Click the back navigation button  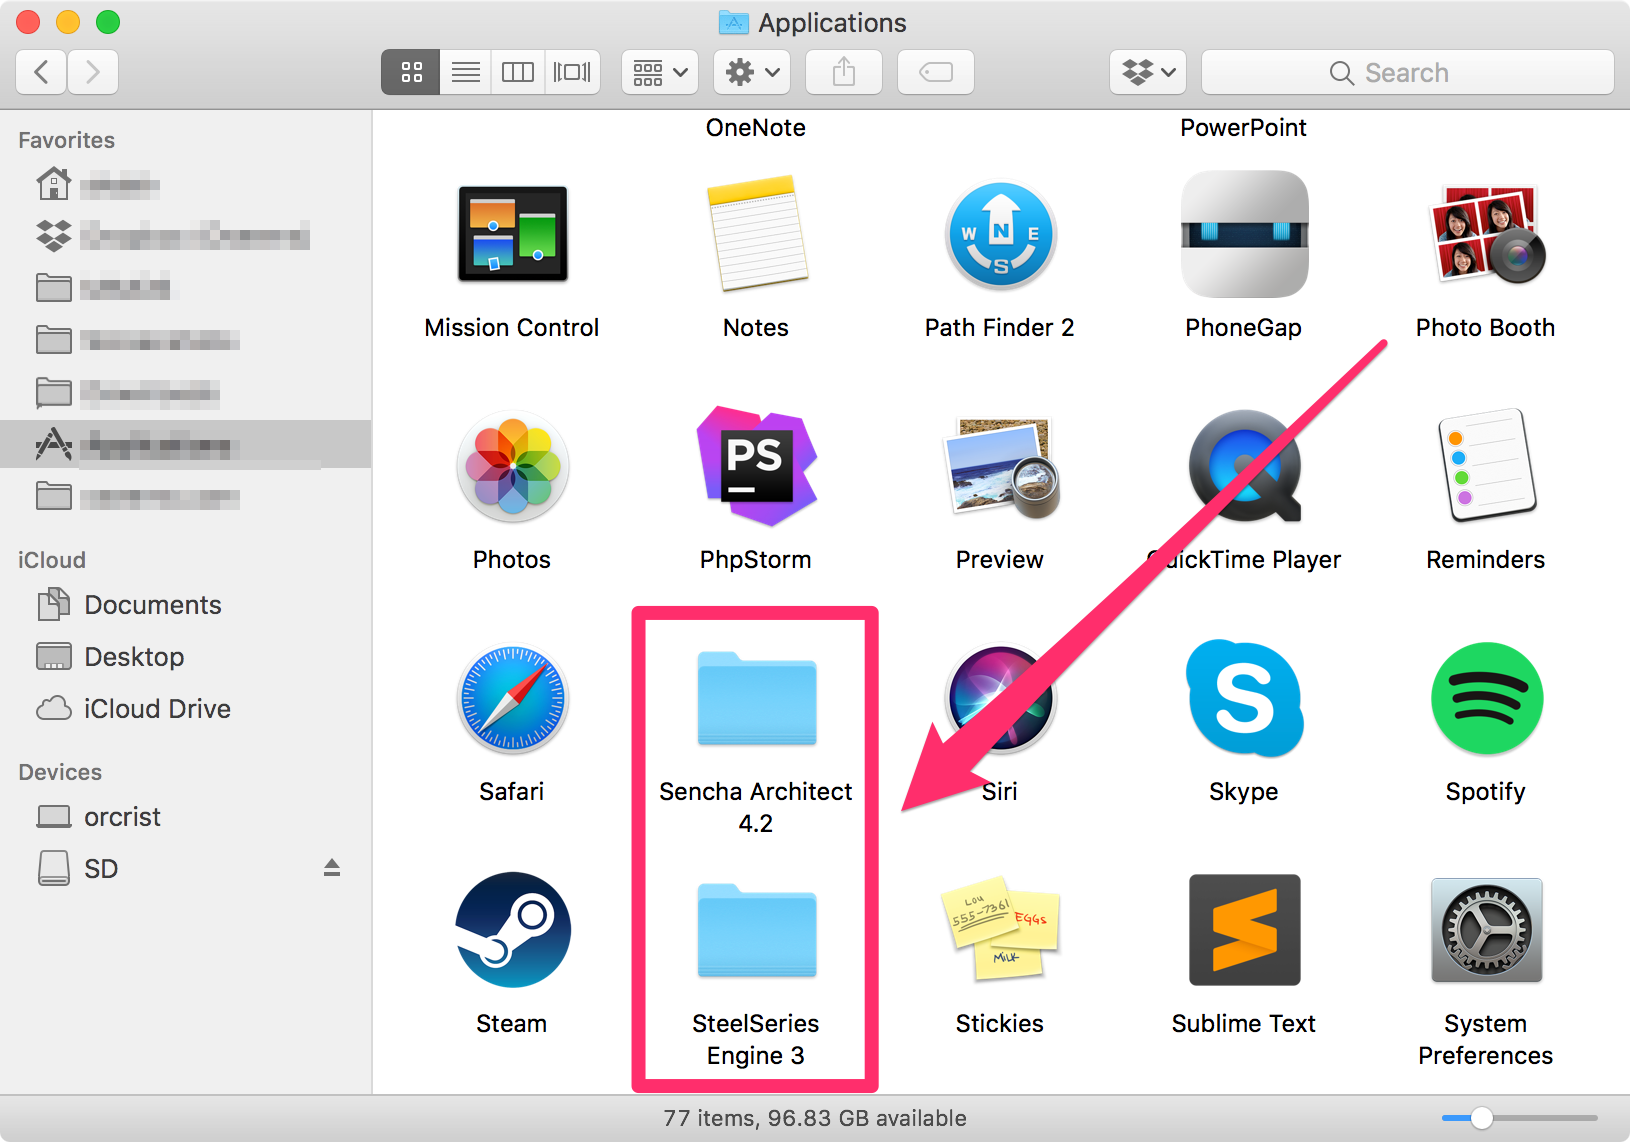39,71
